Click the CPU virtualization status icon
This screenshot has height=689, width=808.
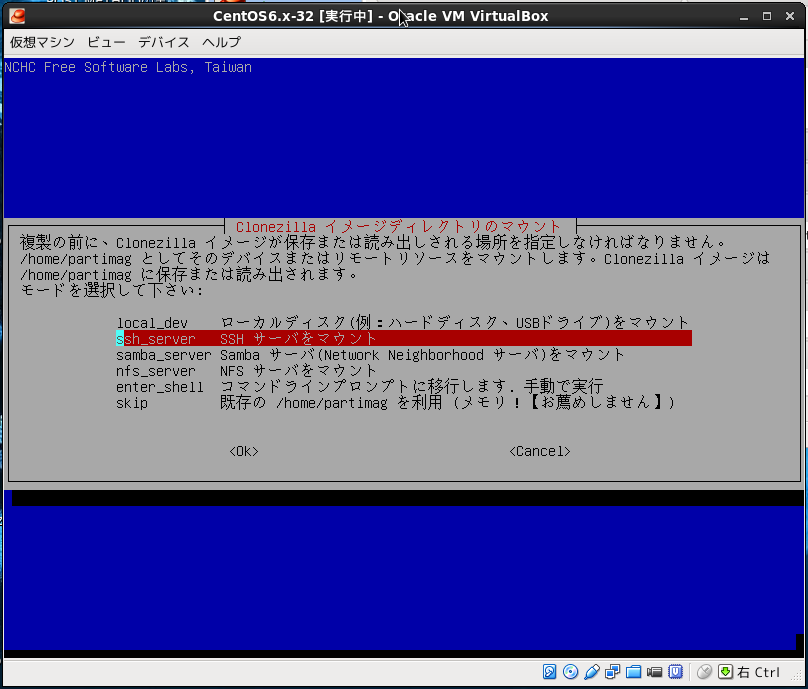pyautogui.click(x=676, y=672)
